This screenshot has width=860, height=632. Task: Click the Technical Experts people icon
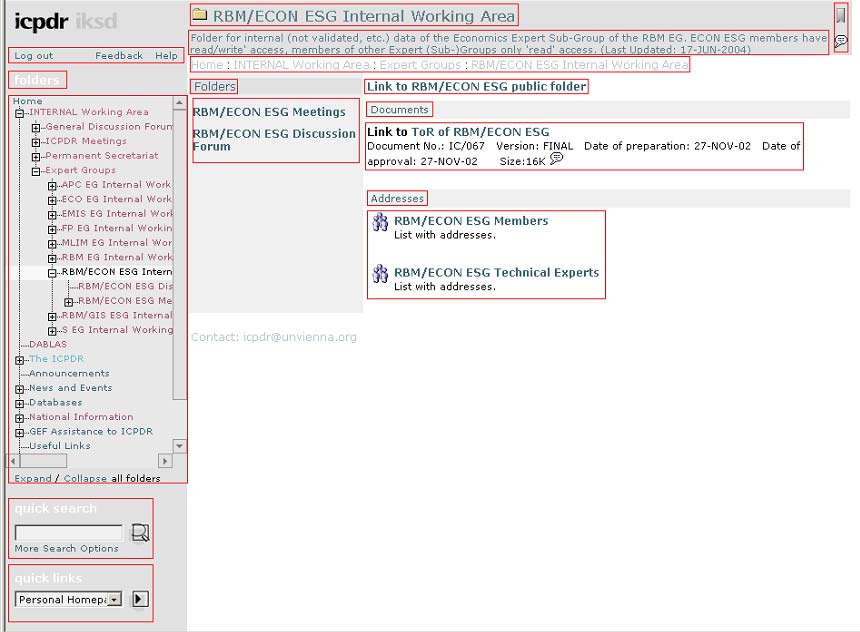tap(380, 274)
